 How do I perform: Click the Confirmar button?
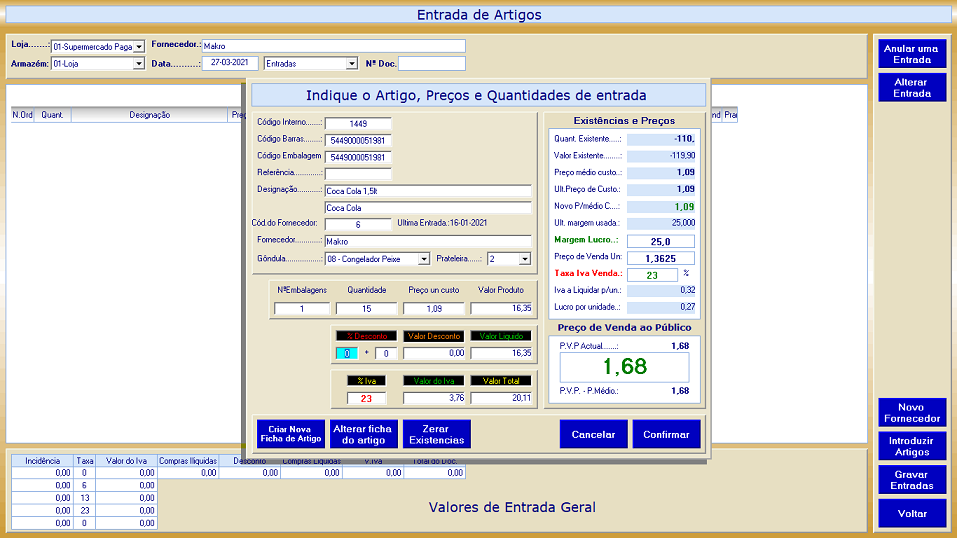(666, 434)
